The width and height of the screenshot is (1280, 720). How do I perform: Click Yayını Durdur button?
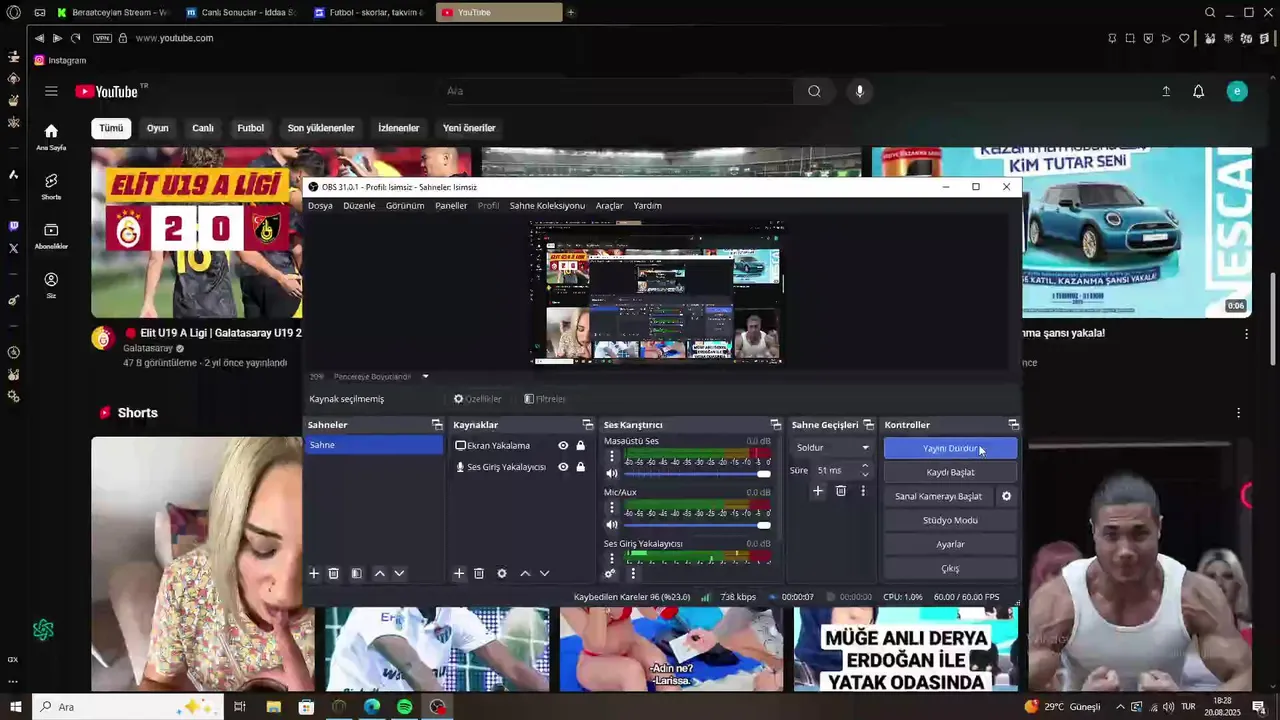950,449
